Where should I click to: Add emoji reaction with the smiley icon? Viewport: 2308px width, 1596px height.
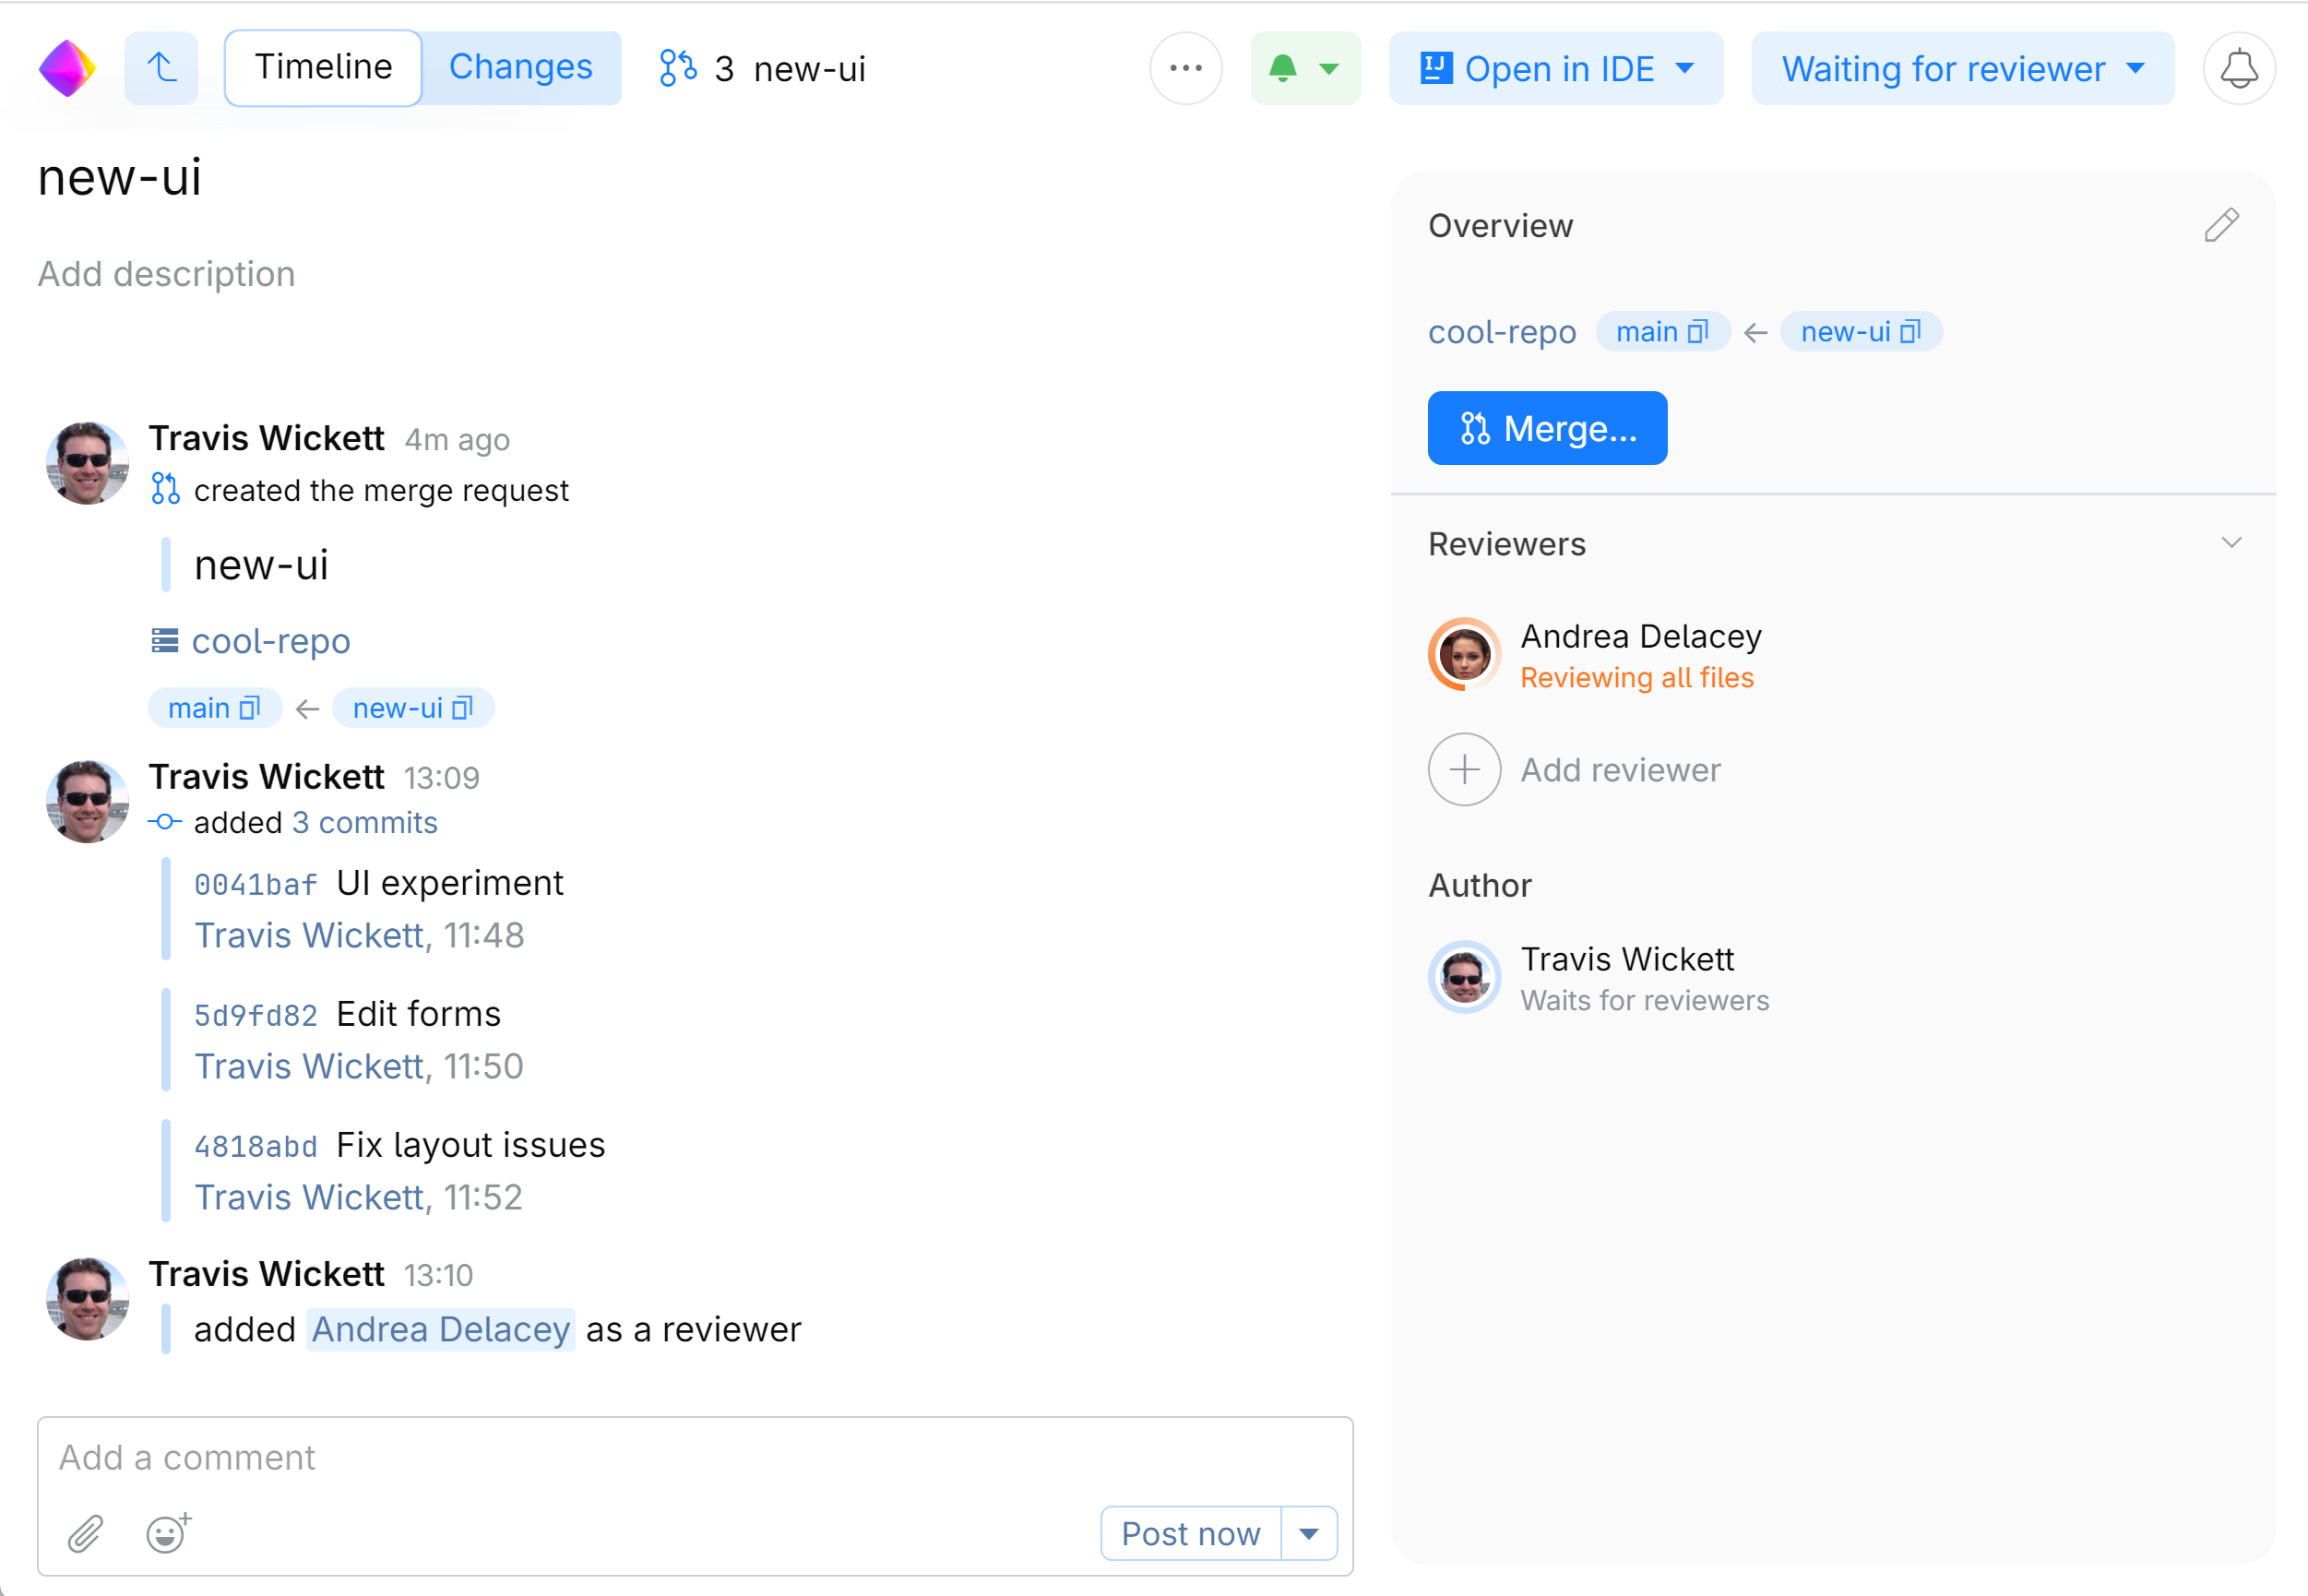[x=167, y=1533]
